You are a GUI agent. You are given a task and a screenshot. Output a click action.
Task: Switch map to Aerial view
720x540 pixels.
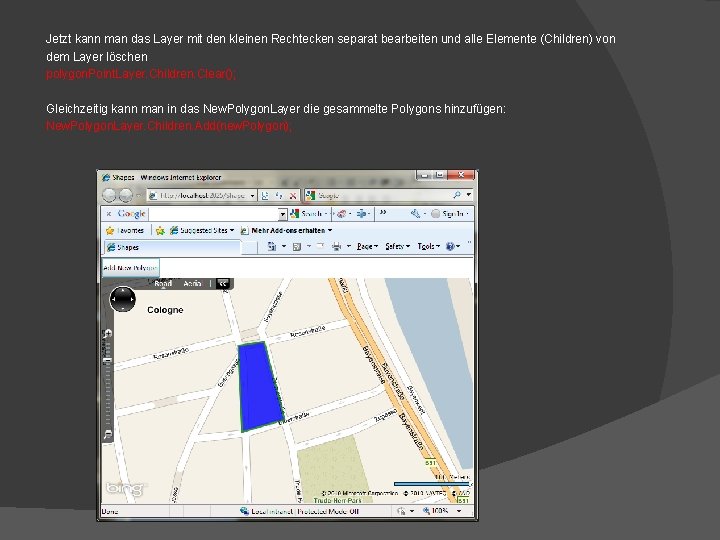pyautogui.click(x=192, y=284)
